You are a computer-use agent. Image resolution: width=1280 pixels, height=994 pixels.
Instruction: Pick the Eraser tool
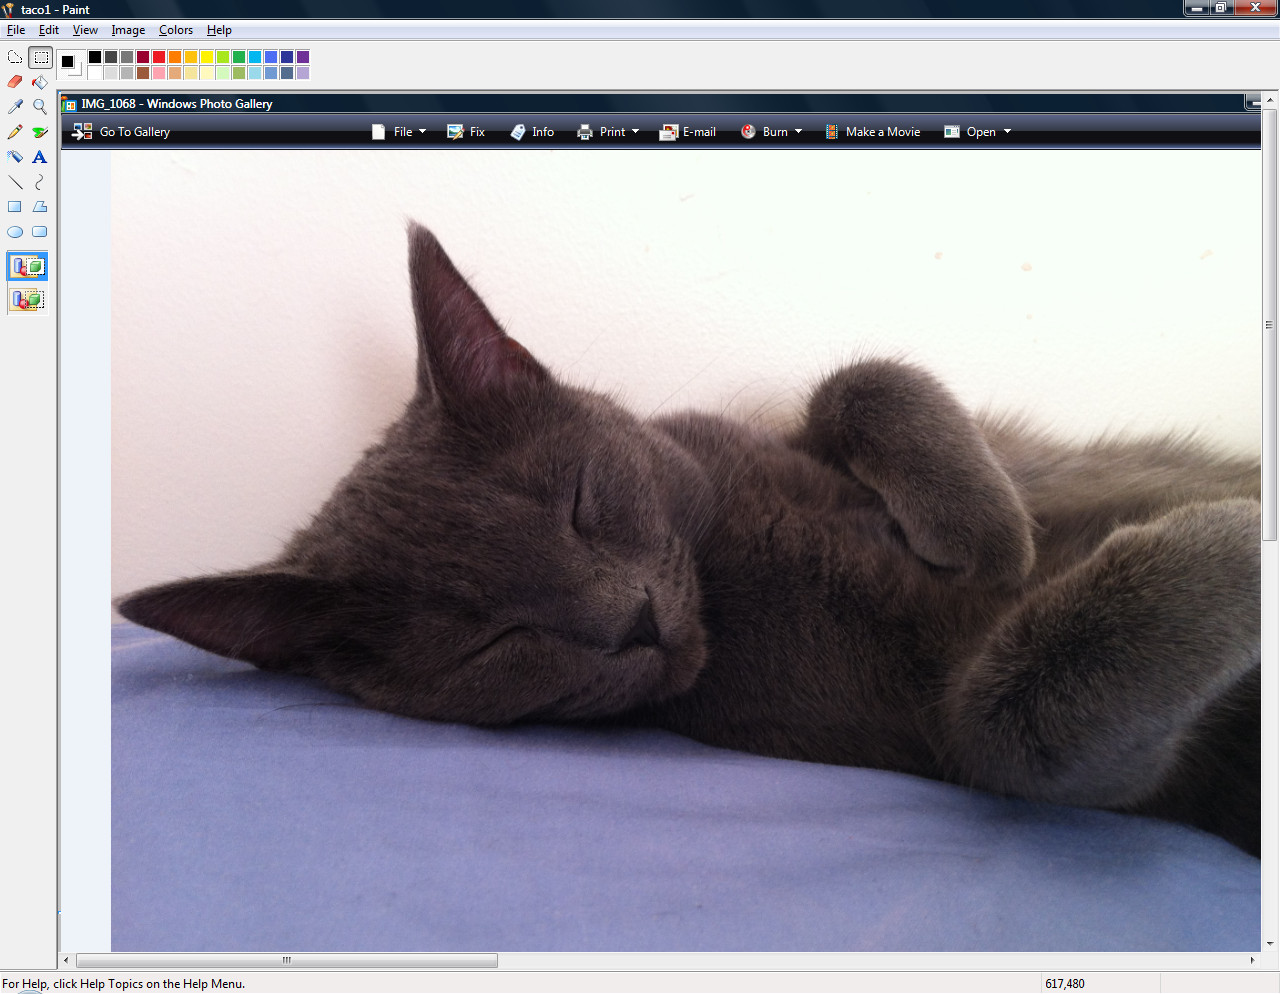click(15, 82)
